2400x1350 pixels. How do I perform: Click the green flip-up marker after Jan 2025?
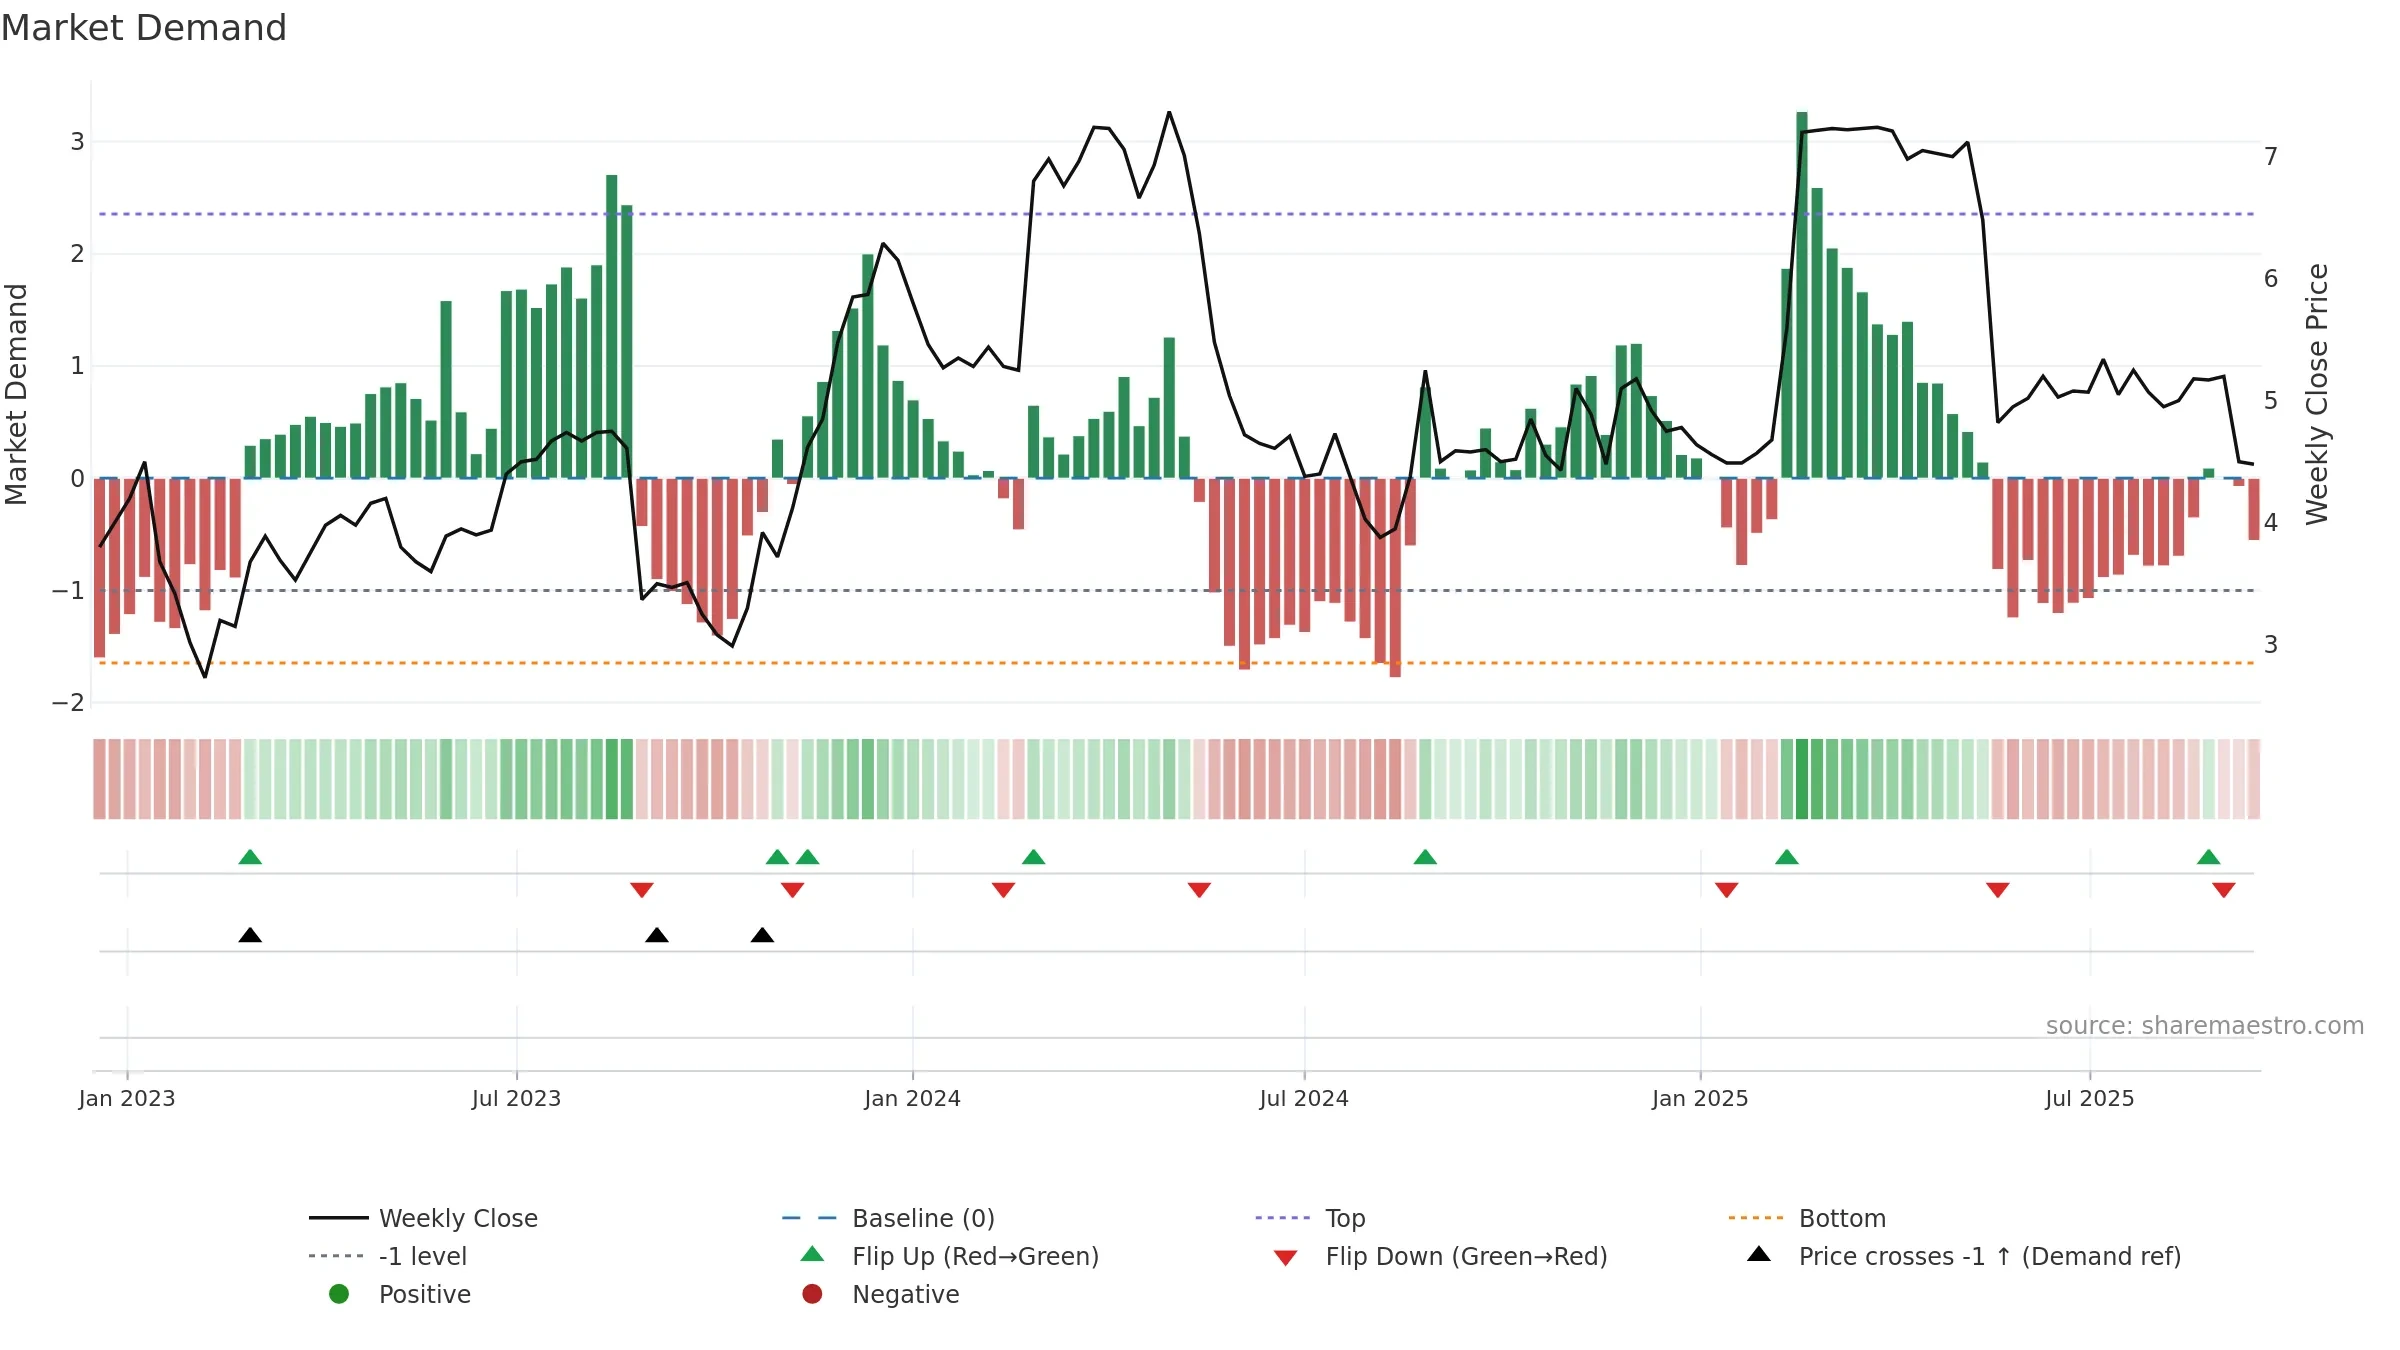[1787, 857]
